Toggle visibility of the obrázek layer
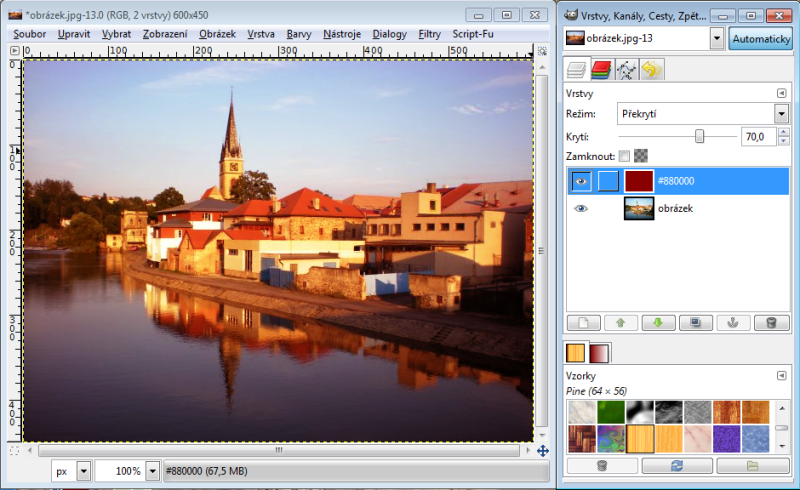 [x=581, y=208]
